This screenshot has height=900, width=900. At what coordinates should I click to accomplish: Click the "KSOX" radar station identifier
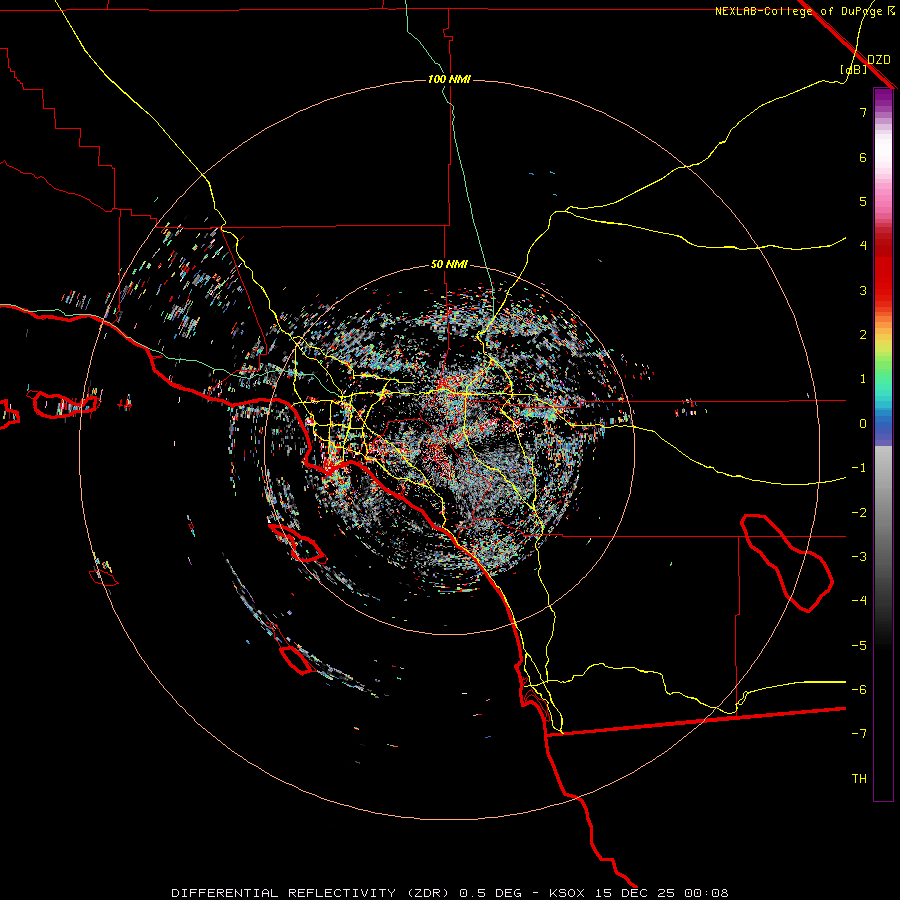(x=567, y=893)
